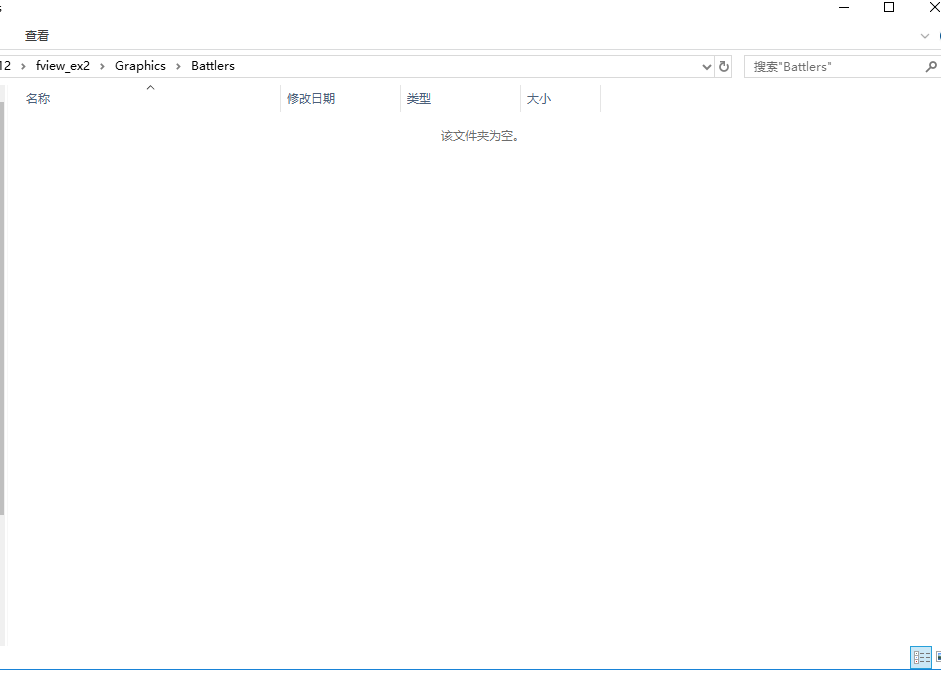Navigate to fview_ex2 folder in breadcrumb
This screenshot has width=941, height=679.
click(x=62, y=66)
